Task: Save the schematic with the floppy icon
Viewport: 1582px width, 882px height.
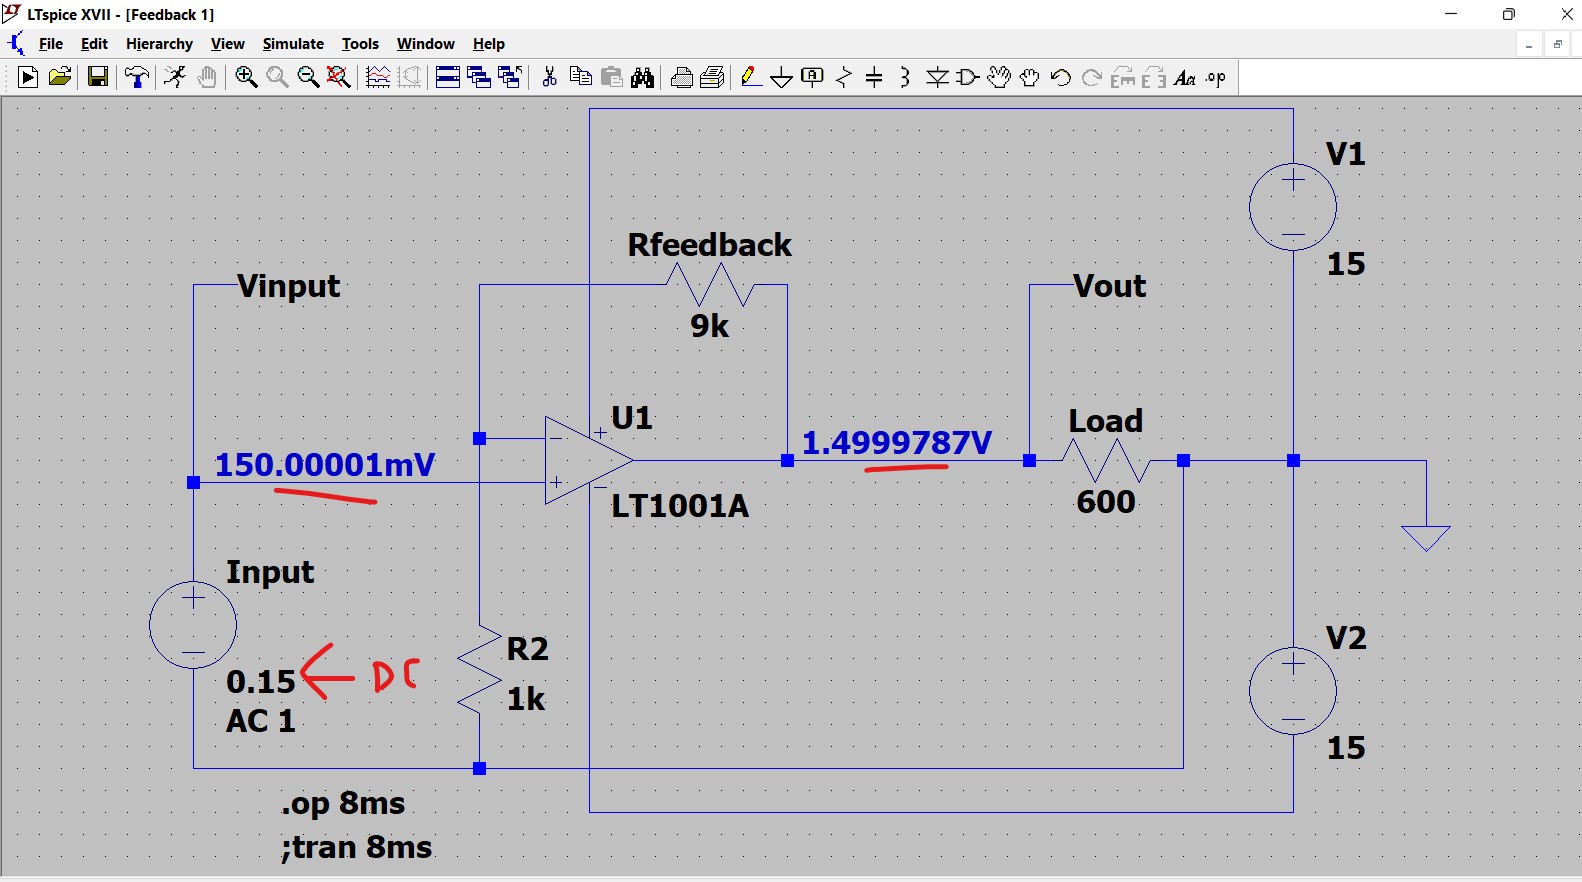Action: pyautogui.click(x=97, y=77)
